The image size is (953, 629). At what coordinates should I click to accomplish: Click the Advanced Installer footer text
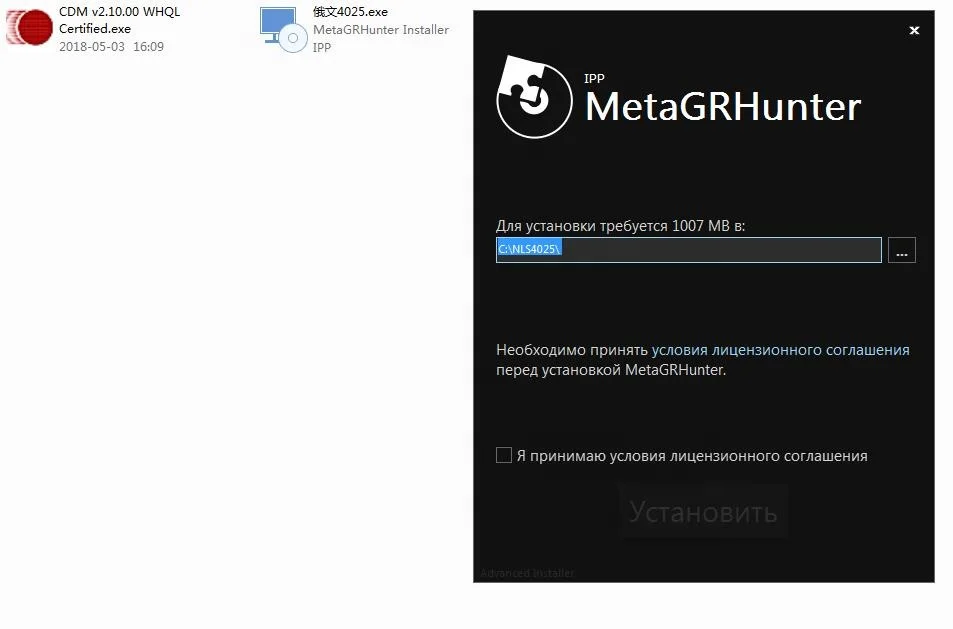[x=527, y=573]
